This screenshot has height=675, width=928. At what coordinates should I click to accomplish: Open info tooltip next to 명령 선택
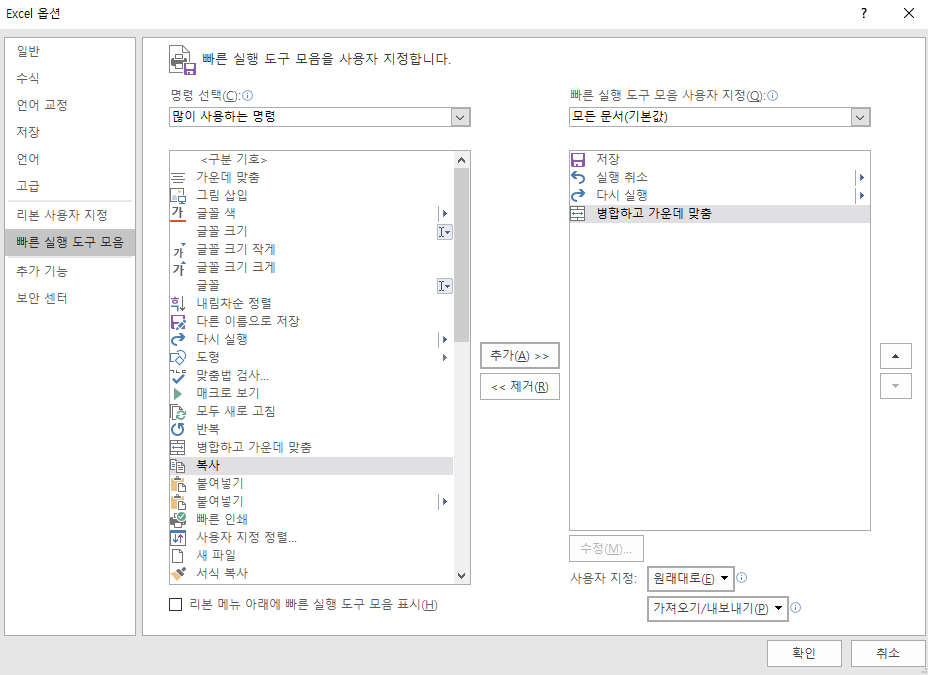point(248,95)
